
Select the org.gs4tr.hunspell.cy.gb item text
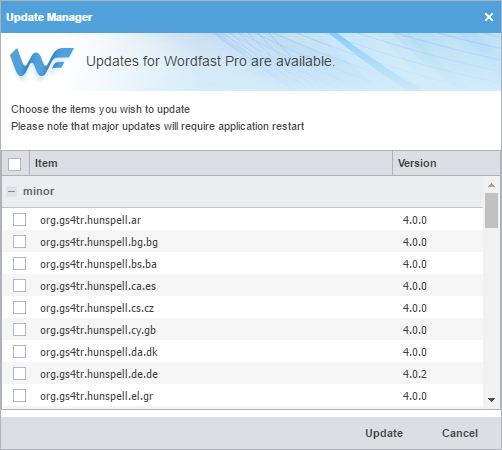98,330
